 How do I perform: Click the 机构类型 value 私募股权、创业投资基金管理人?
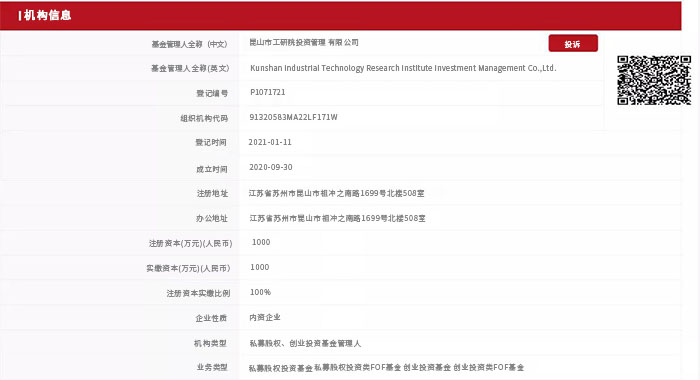[305, 343]
